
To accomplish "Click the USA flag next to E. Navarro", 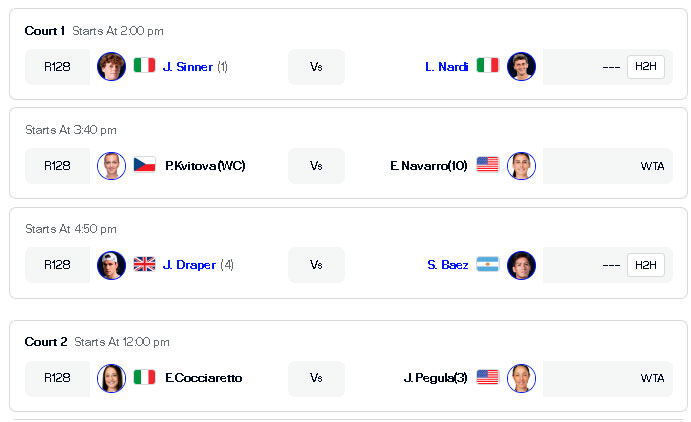I will [487, 164].
